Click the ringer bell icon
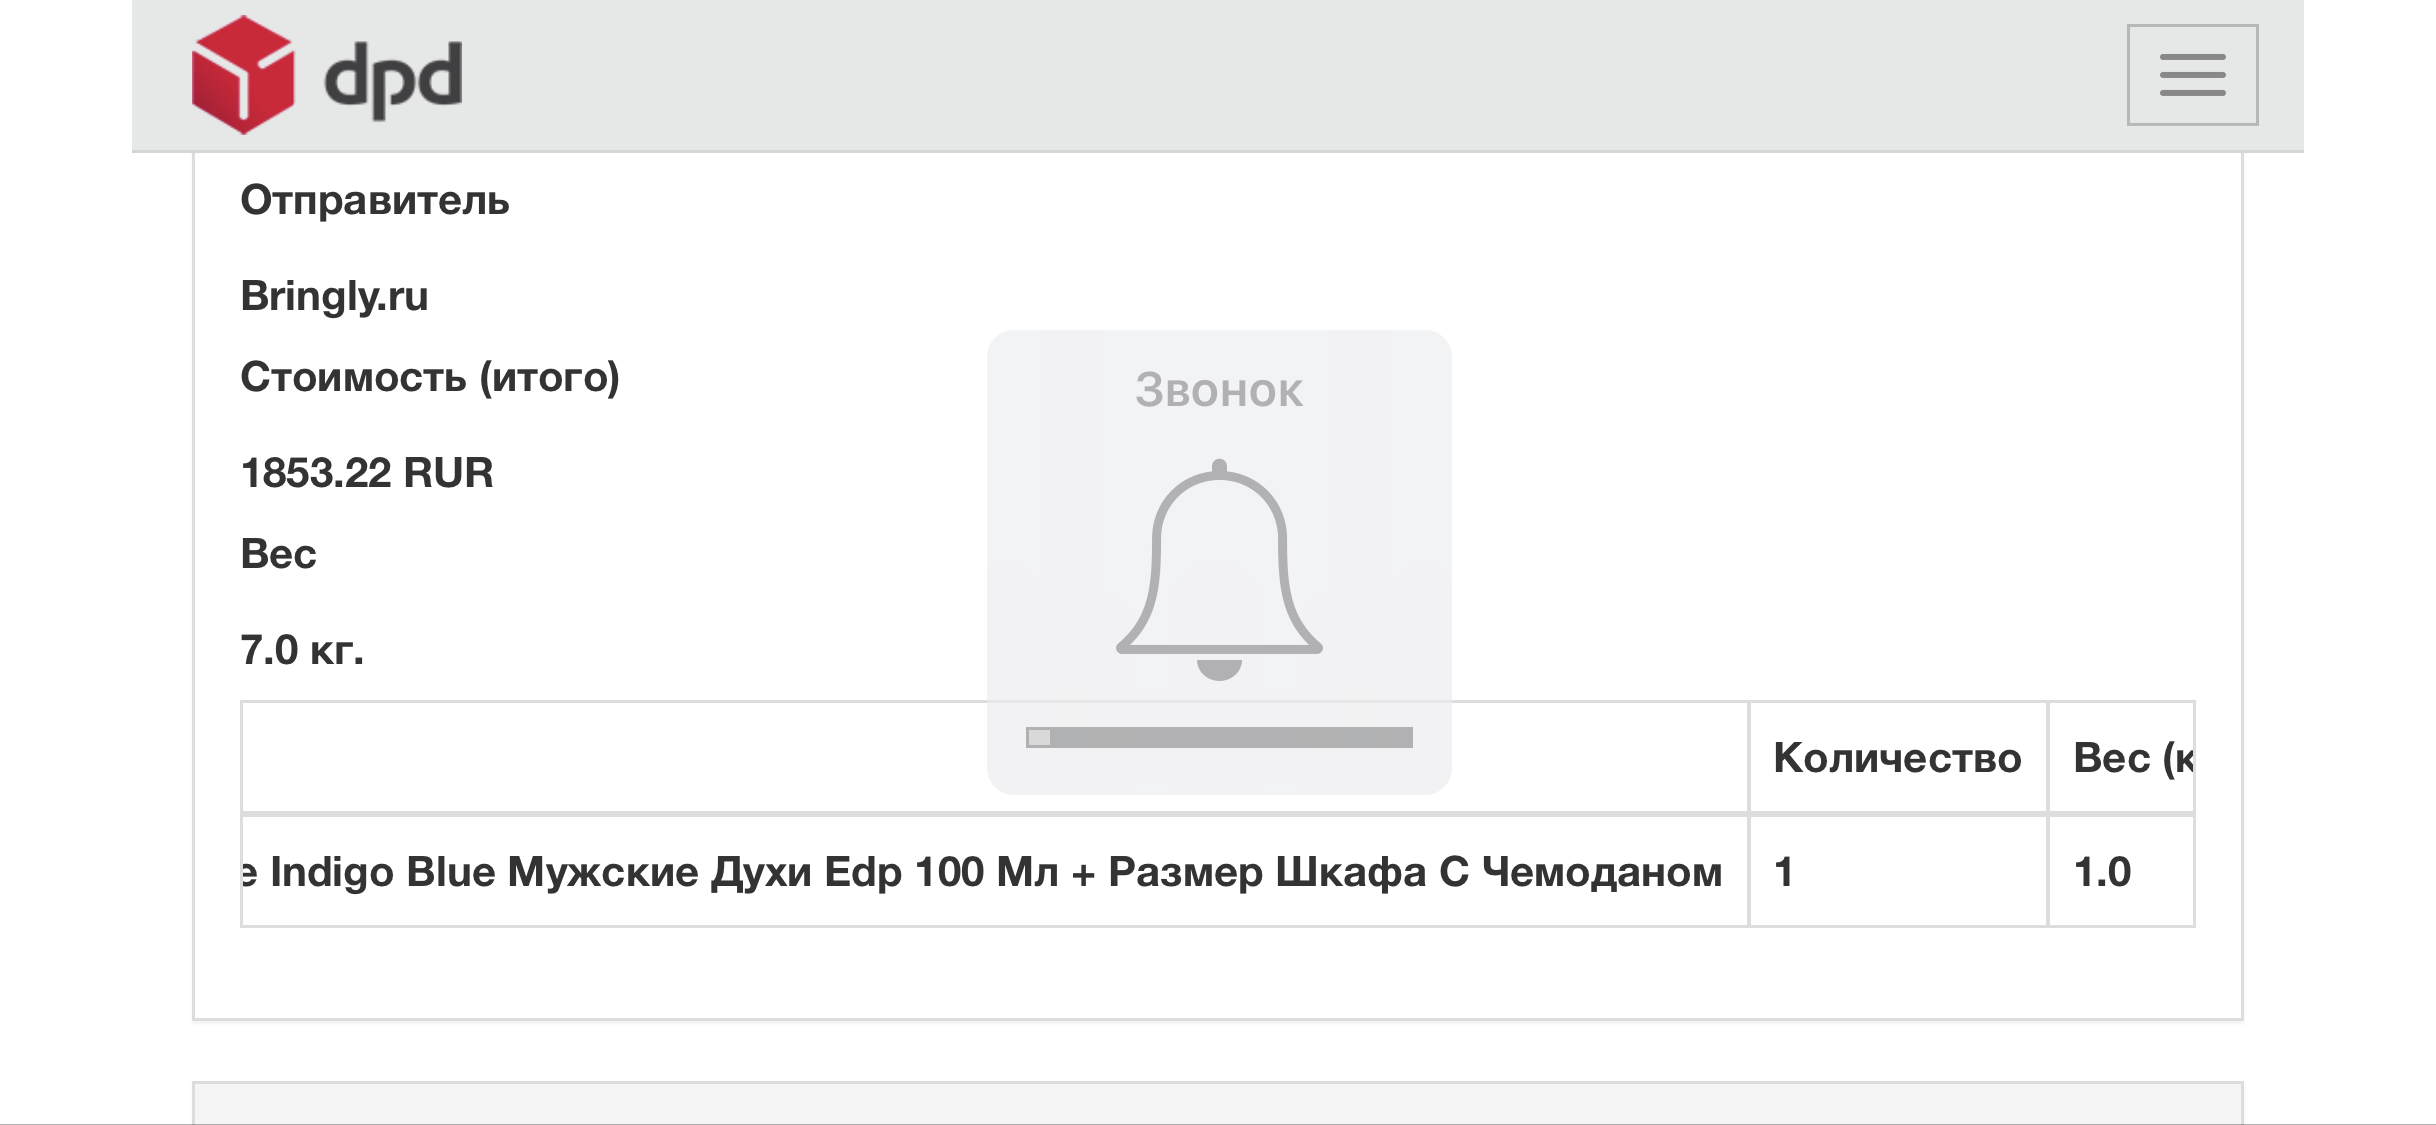This screenshot has width=2436, height=1125. pyautogui.click(x=1219, y=570)
